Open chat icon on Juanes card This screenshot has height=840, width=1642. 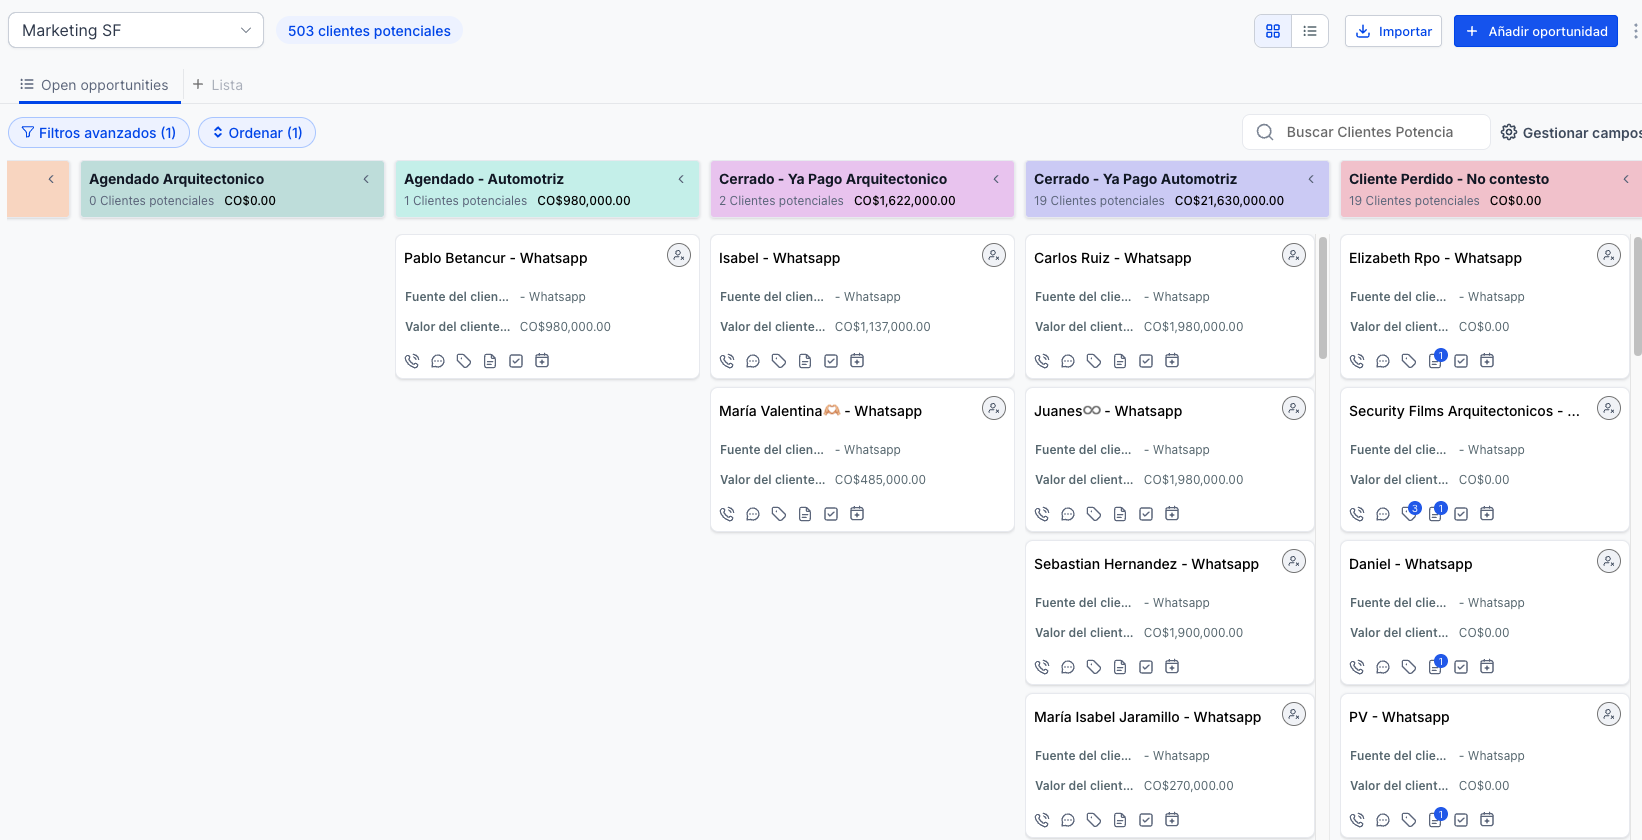click(1068, 514)
